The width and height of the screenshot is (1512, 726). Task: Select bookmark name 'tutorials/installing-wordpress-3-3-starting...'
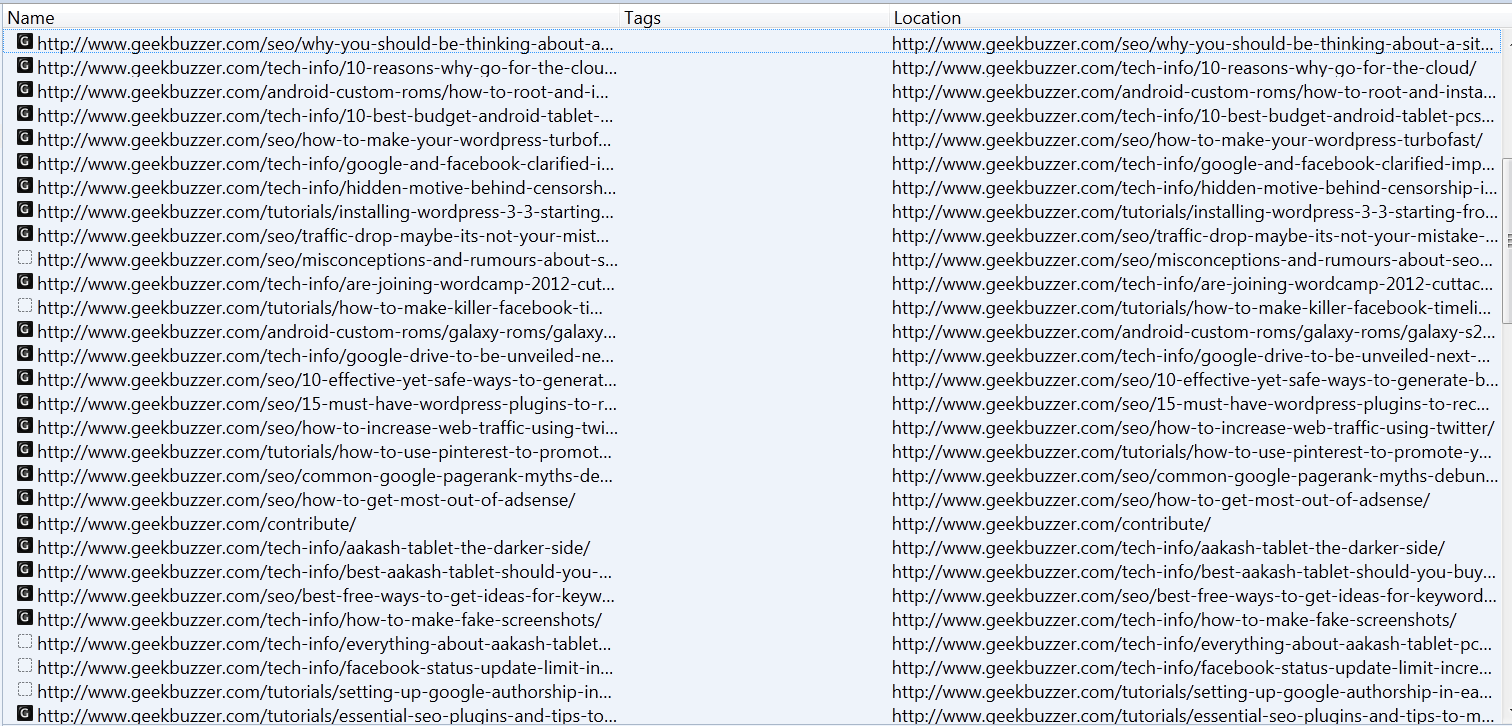click(326, 212)
